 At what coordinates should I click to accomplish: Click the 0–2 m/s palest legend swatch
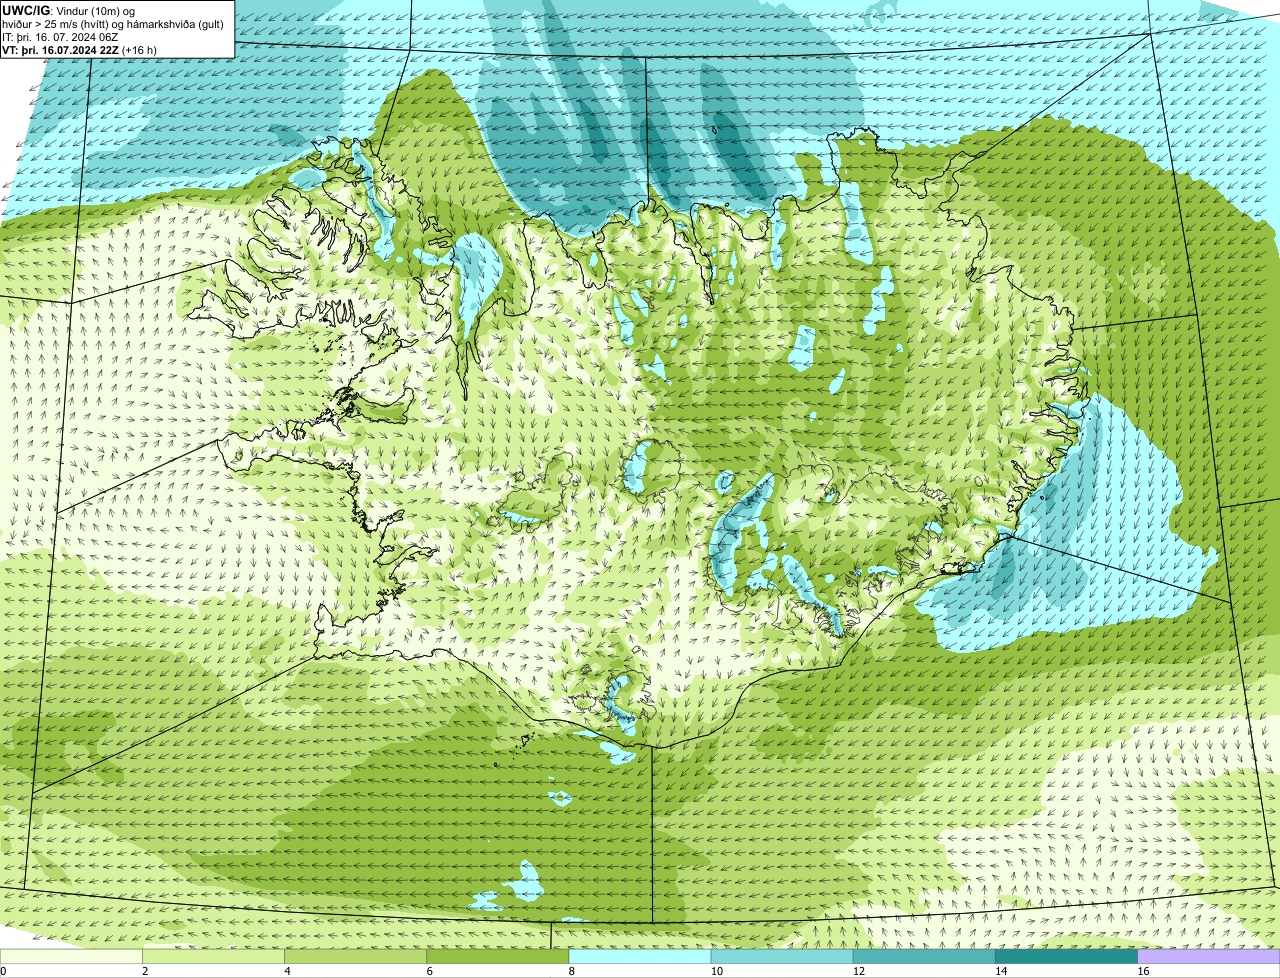71,956
